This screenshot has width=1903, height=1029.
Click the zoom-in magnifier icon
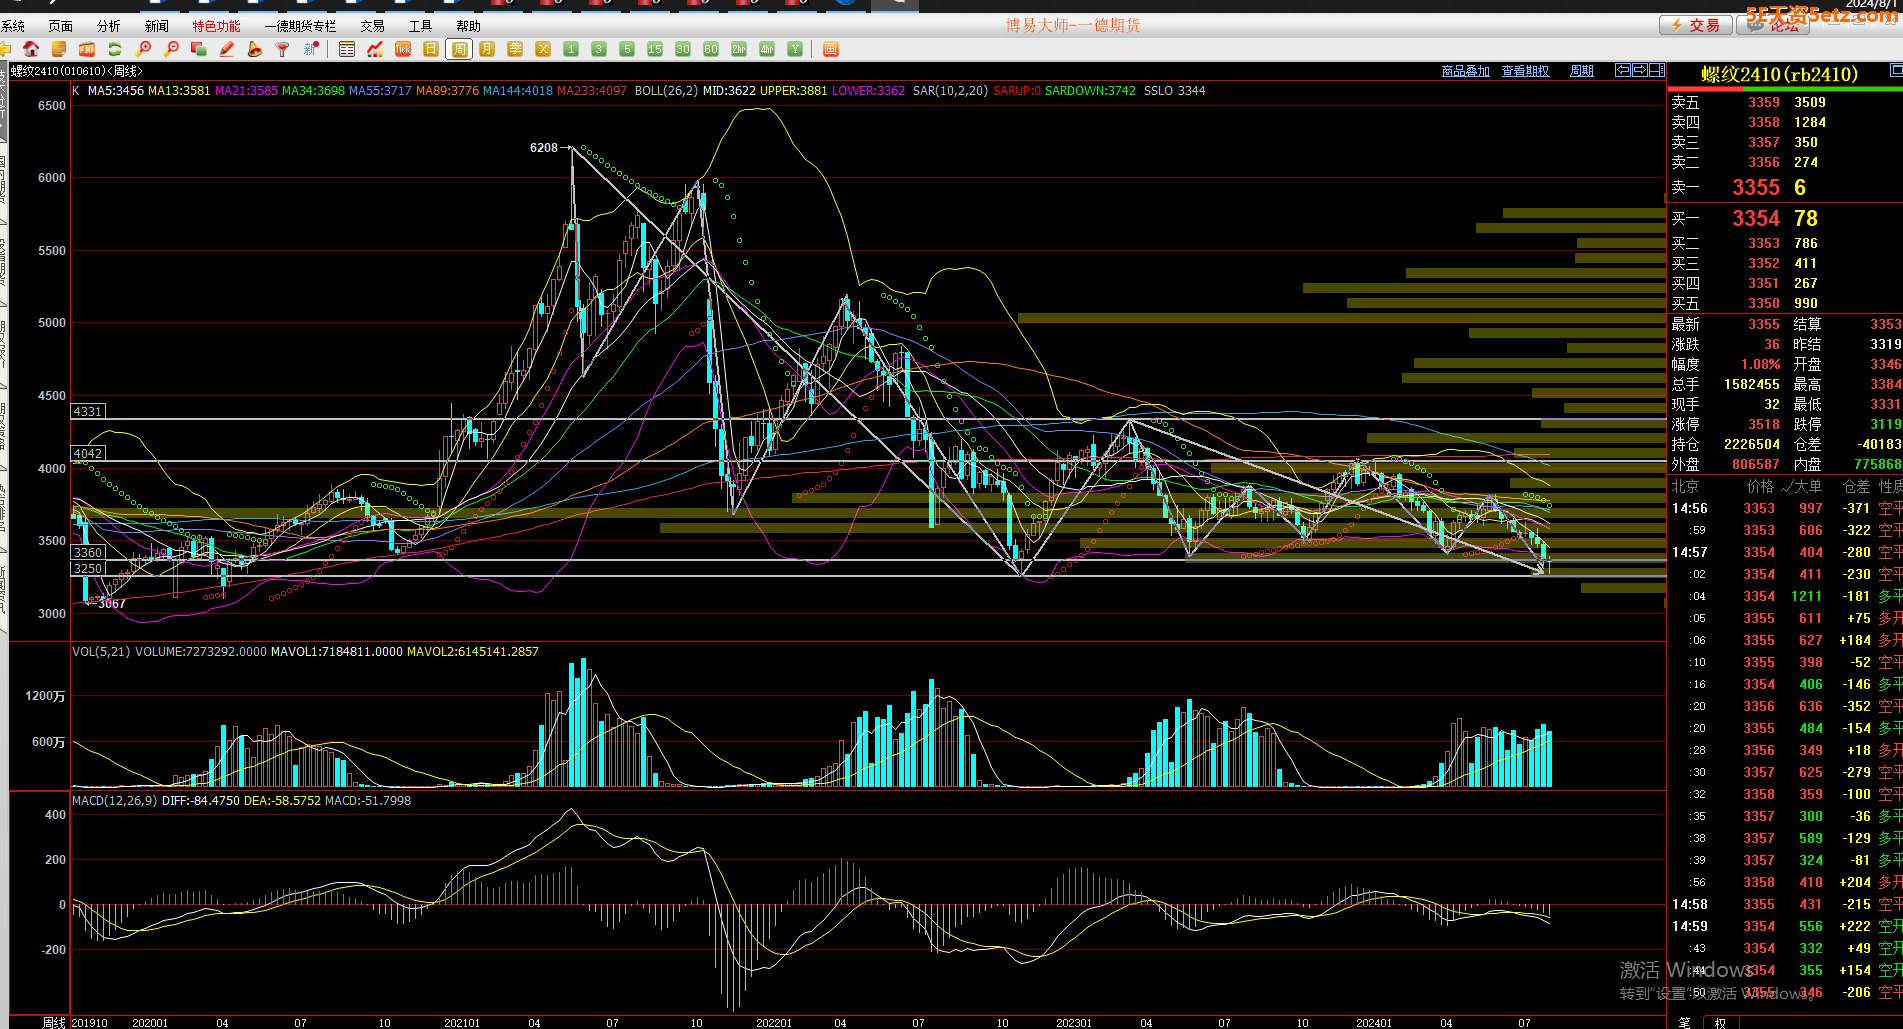pyautogui.click(x=144, y=49)
